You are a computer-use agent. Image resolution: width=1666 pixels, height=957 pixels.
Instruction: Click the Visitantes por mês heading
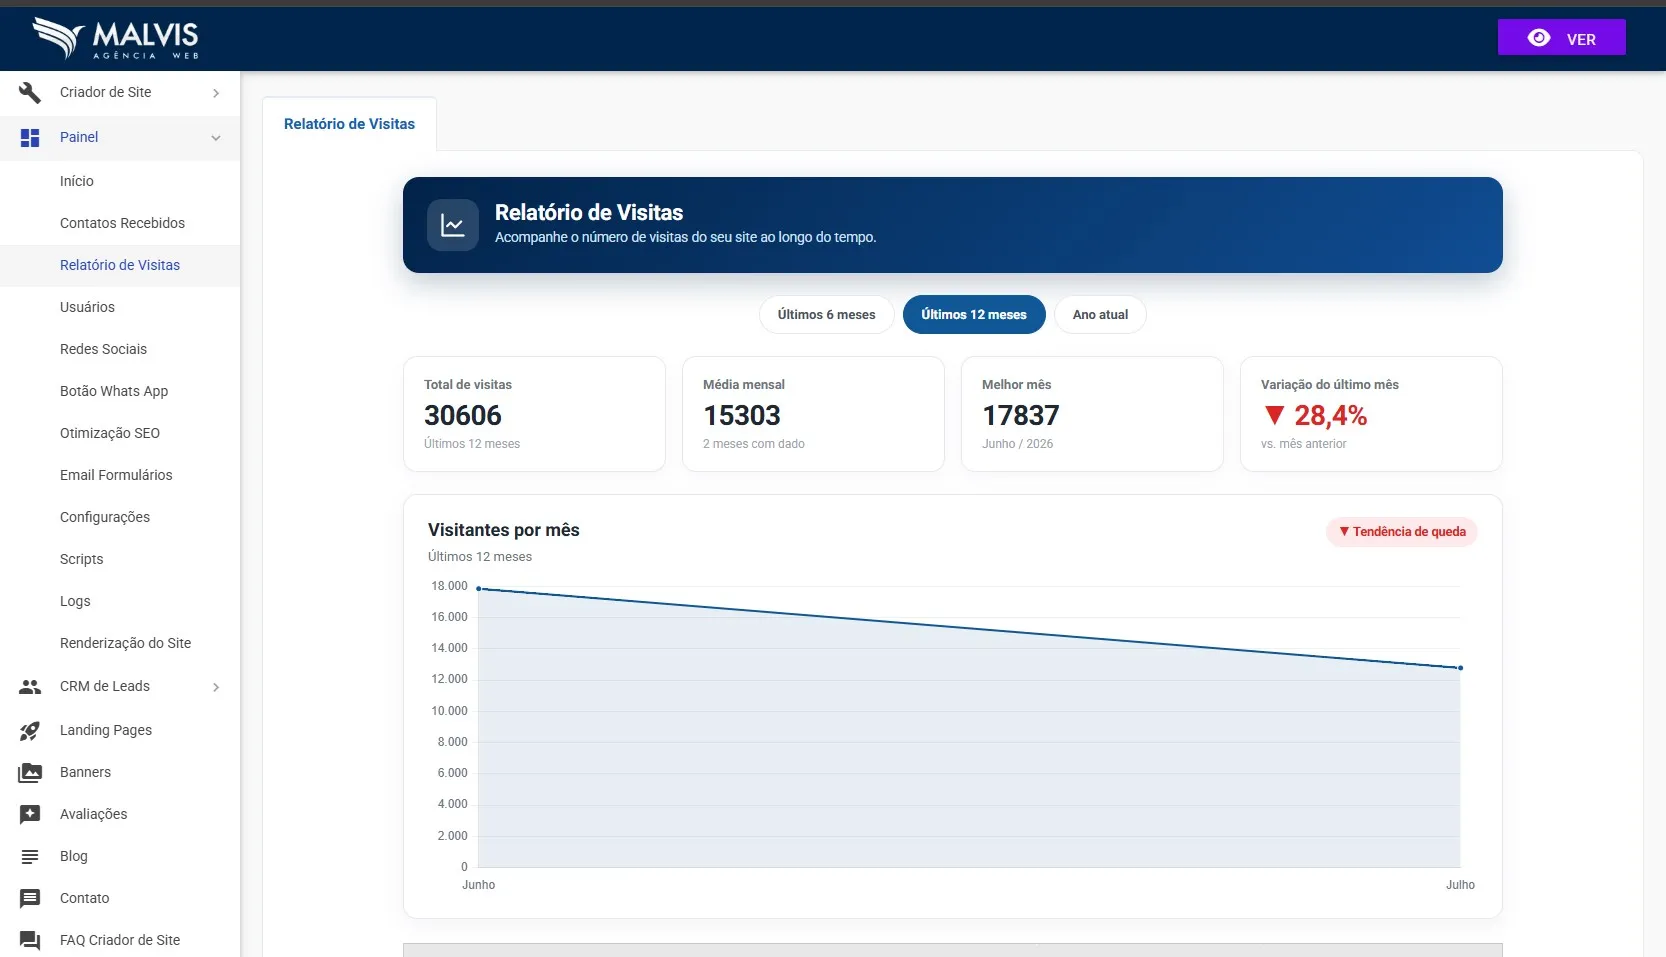click(504, 530)
